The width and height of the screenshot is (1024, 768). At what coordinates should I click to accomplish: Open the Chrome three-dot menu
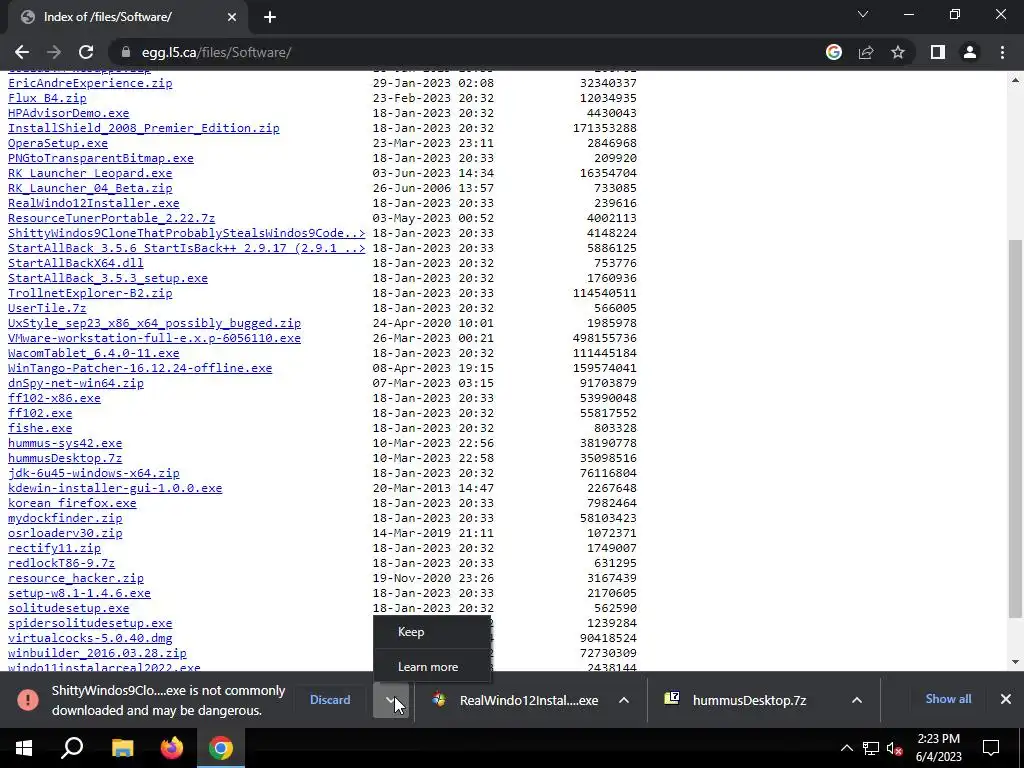1002,52
